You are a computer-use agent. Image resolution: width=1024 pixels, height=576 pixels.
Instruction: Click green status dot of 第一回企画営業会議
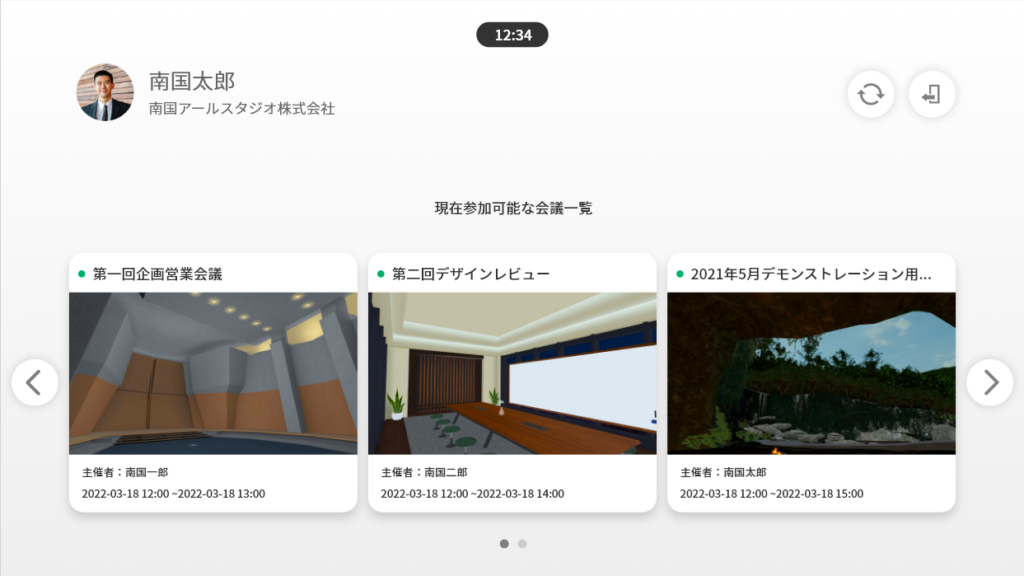(82, 274)
